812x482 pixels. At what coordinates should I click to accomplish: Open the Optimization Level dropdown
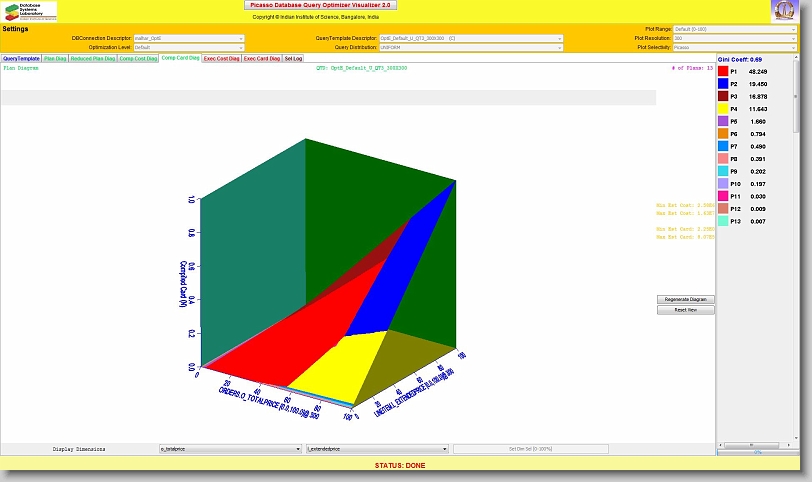click(188, 47)
